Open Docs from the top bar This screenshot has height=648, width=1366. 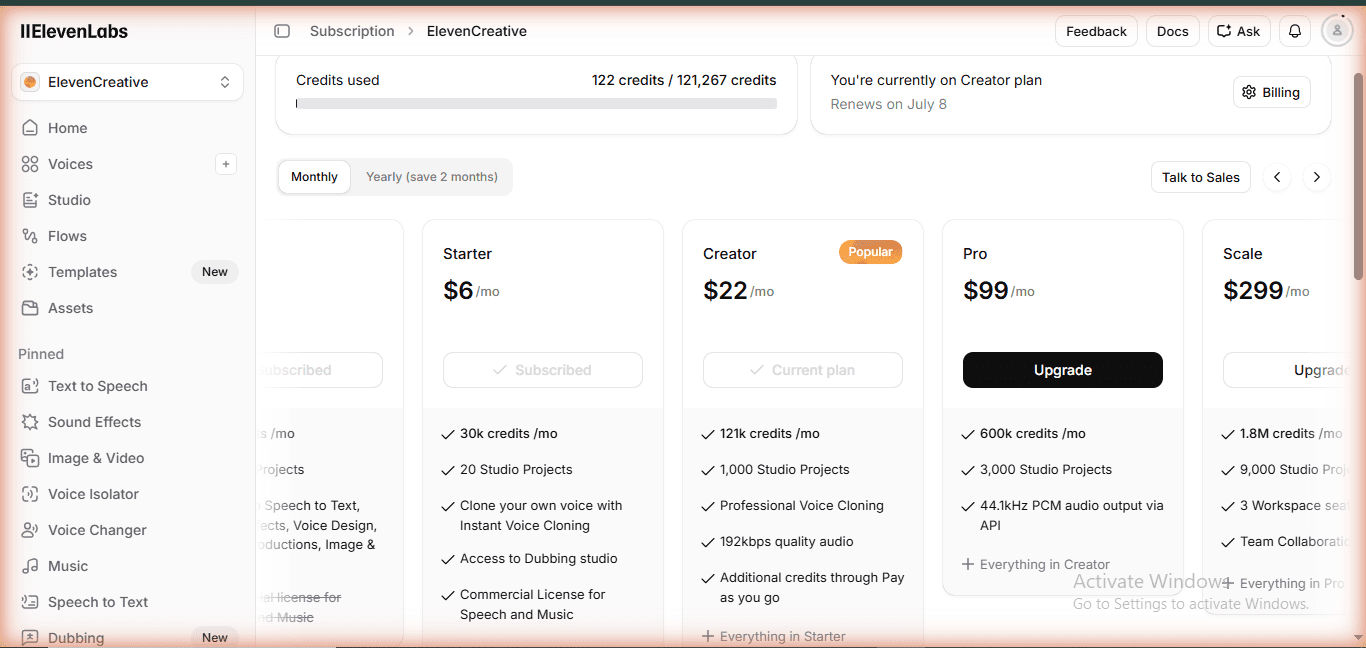coord(1173,31)
